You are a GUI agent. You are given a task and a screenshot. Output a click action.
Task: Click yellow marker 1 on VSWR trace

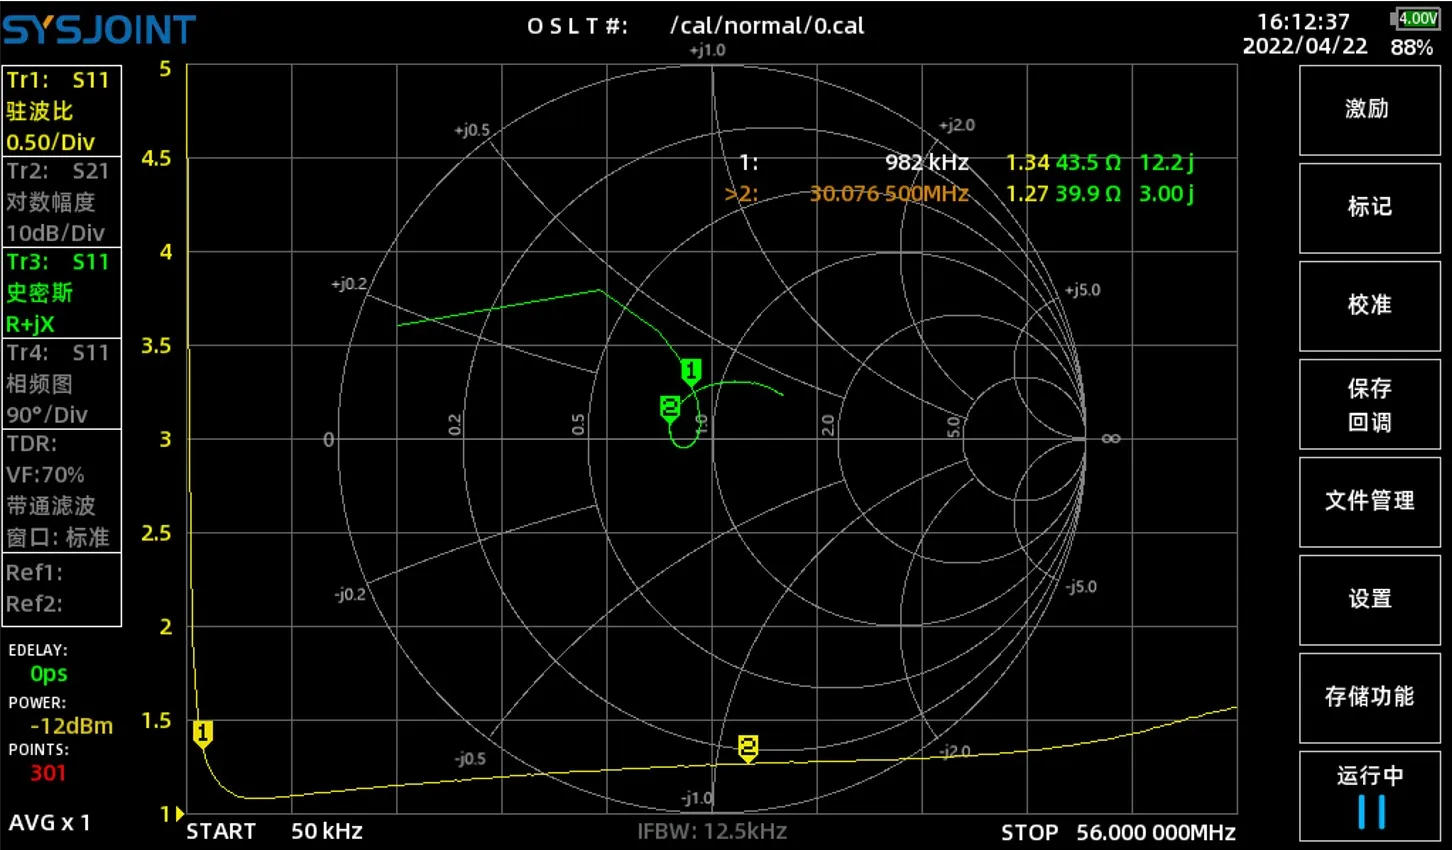[x=202, y=734]
